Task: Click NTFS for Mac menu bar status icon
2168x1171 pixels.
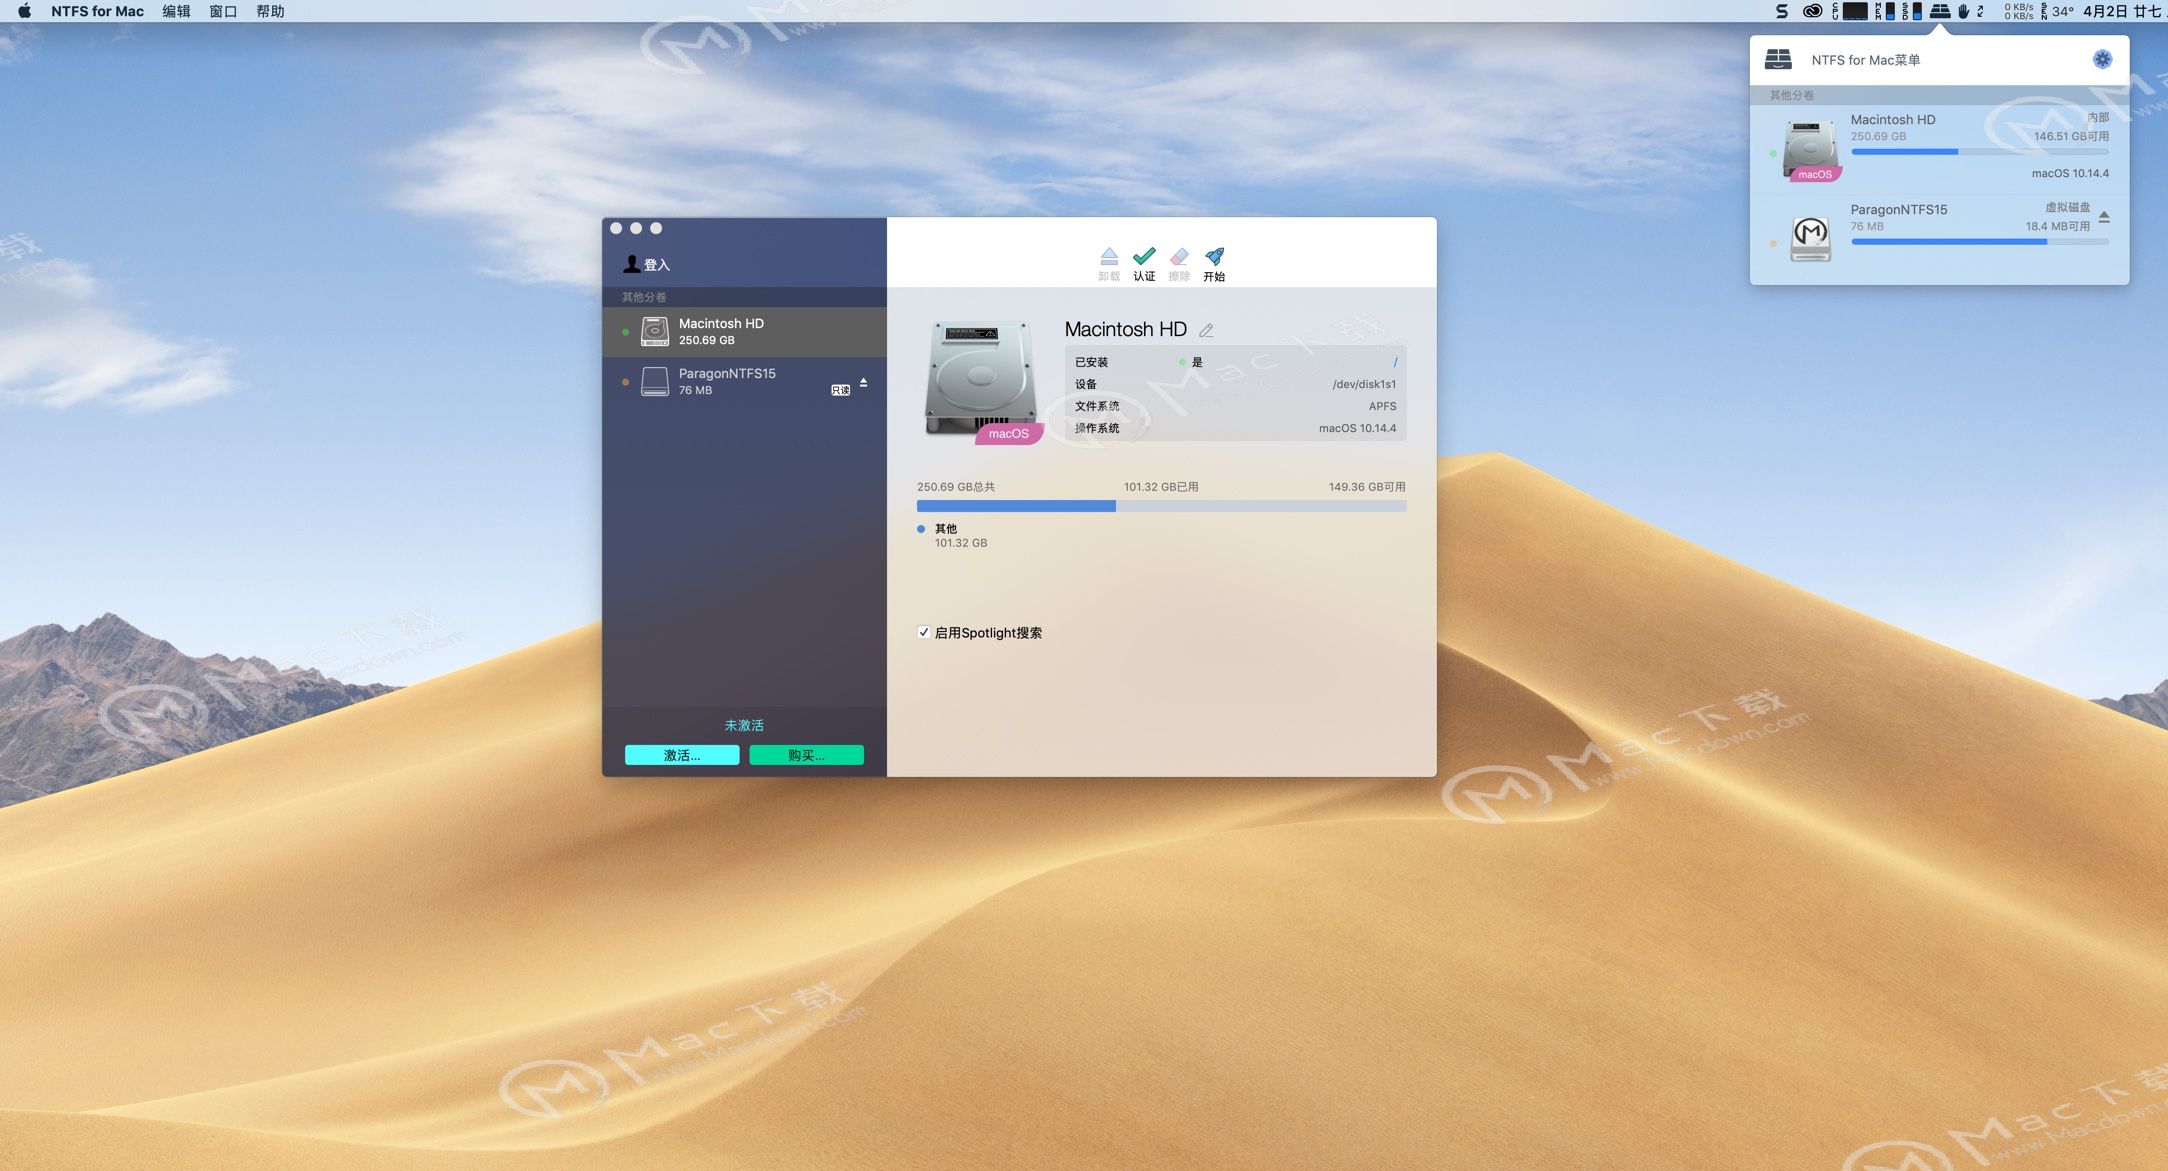Action: [1940, 11]
